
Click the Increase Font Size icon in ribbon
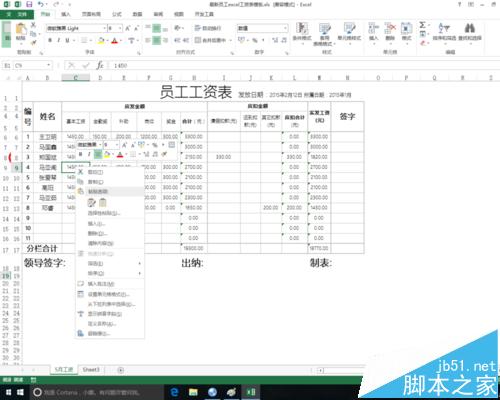128,28
